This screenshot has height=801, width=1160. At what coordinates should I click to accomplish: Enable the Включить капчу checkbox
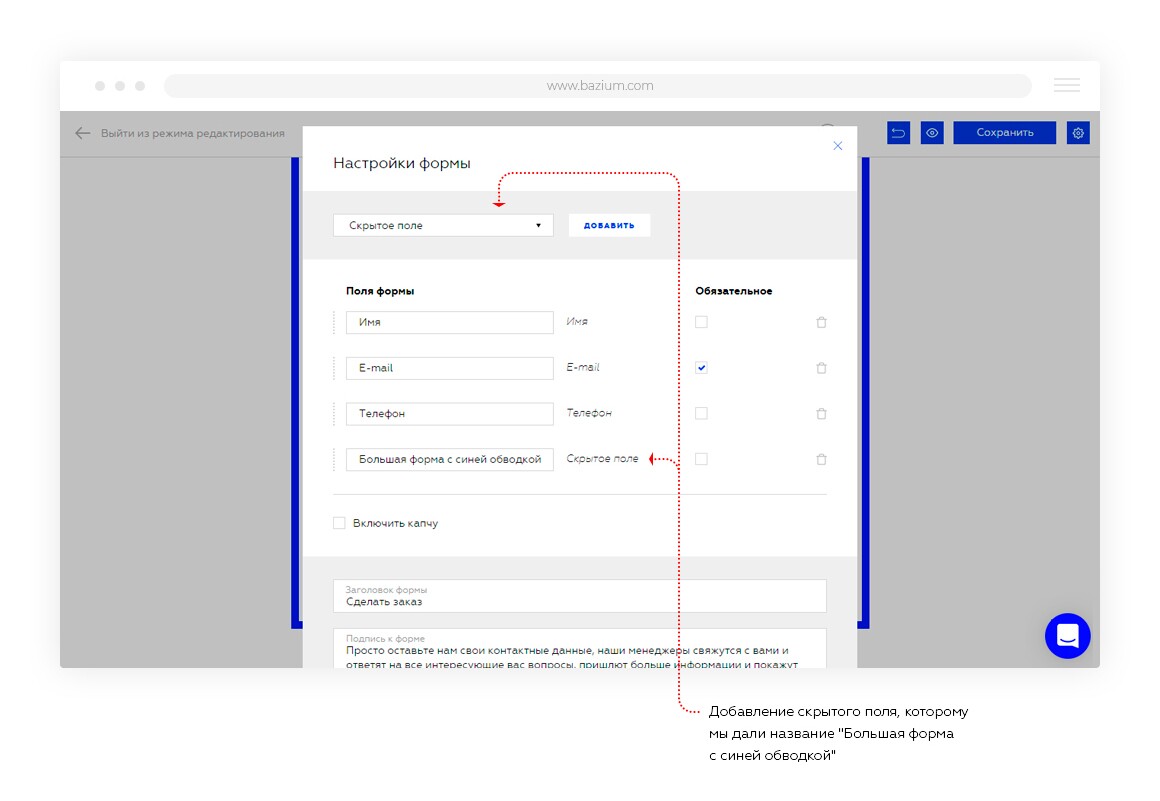(x=339, y=523)
